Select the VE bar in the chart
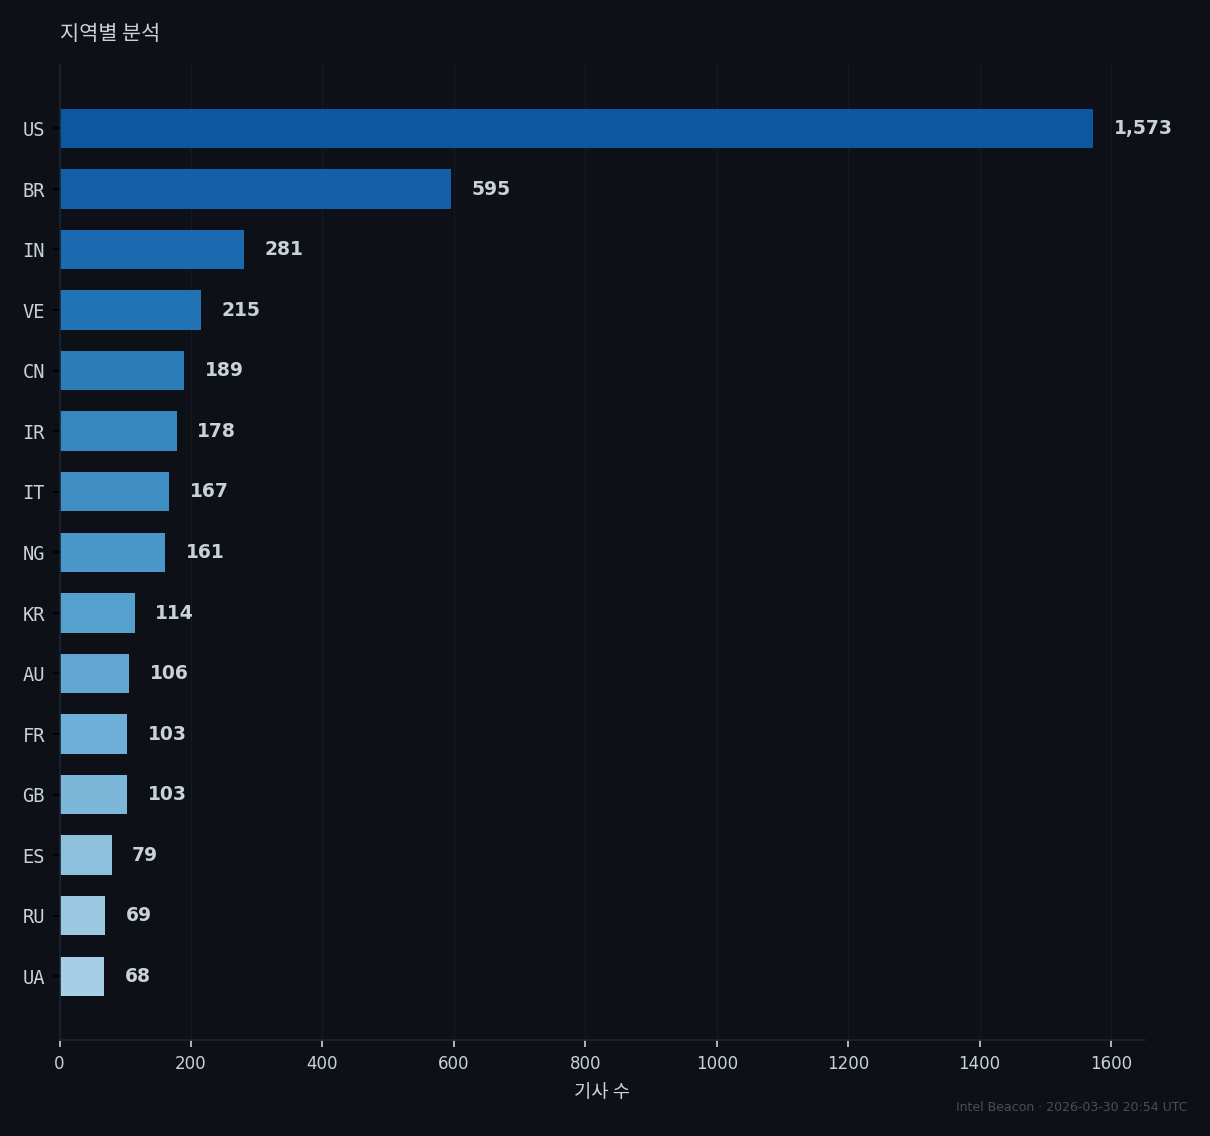The height and width of the screenshot is (1136, 1210). pos(130,310)
